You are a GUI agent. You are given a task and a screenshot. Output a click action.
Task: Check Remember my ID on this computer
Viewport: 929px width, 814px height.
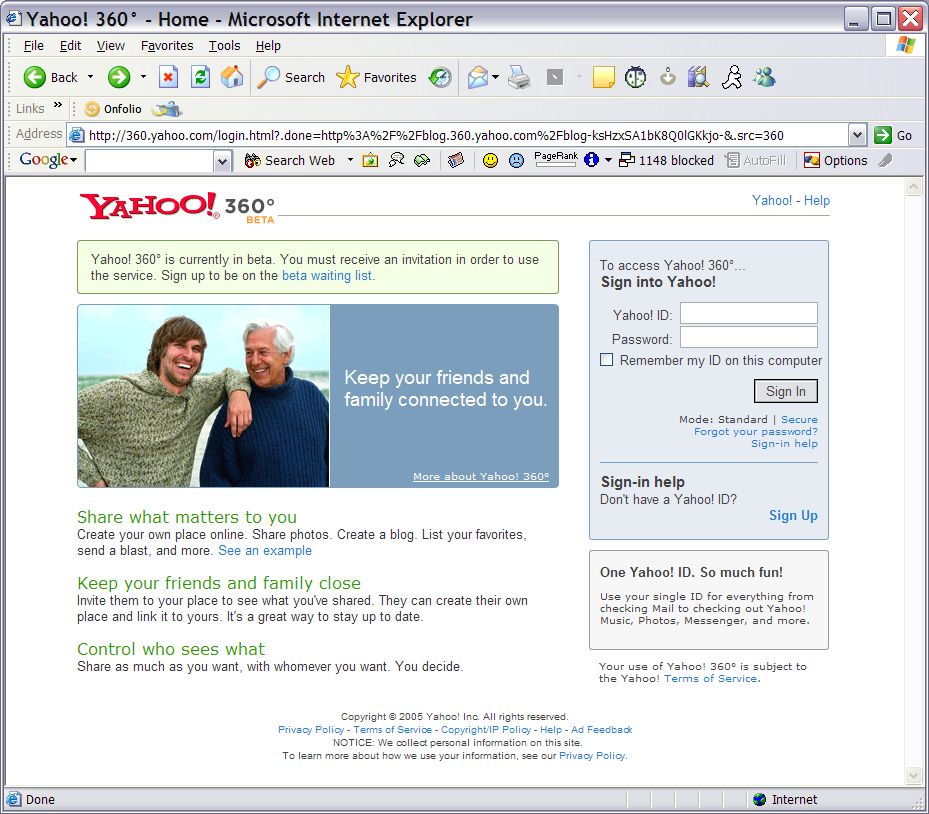pyautogui.click(x=607, y=360)
